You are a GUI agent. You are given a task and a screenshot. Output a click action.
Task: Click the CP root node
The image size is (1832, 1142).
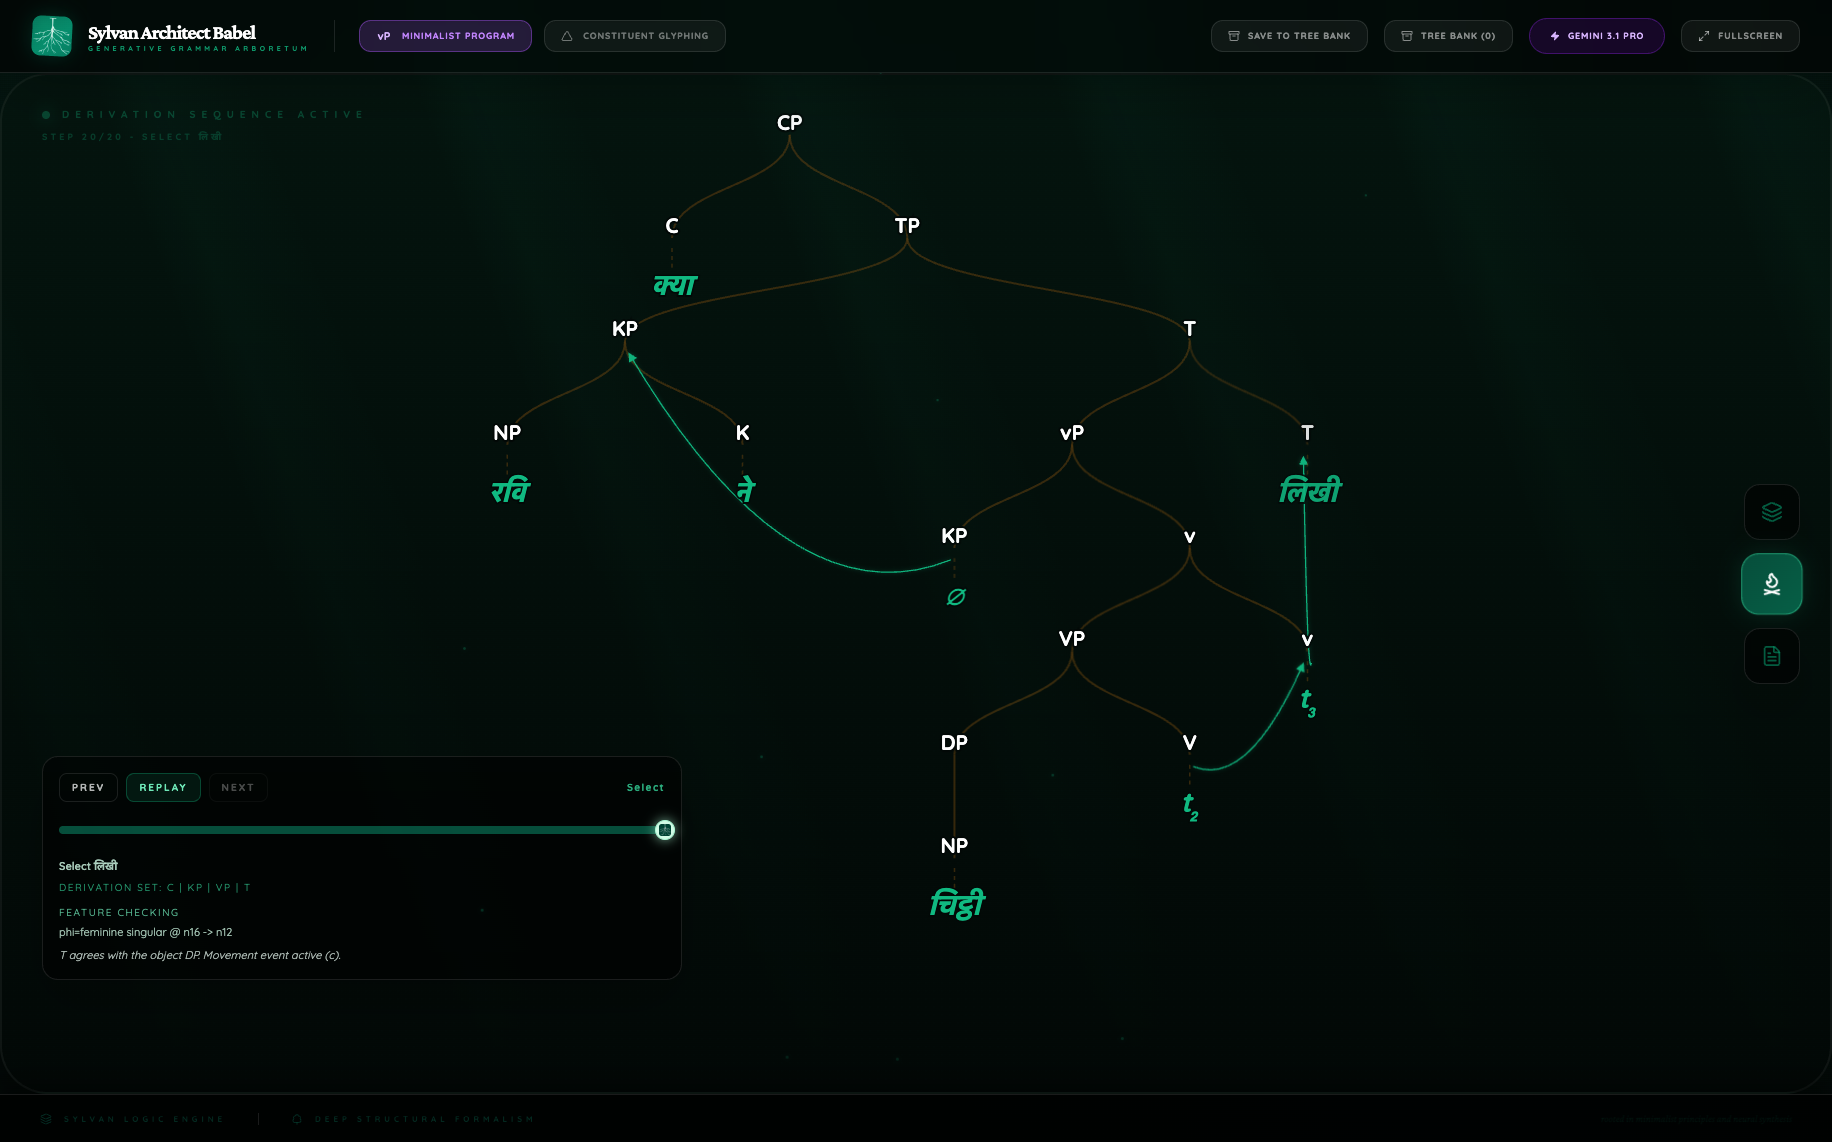(789, 123)
